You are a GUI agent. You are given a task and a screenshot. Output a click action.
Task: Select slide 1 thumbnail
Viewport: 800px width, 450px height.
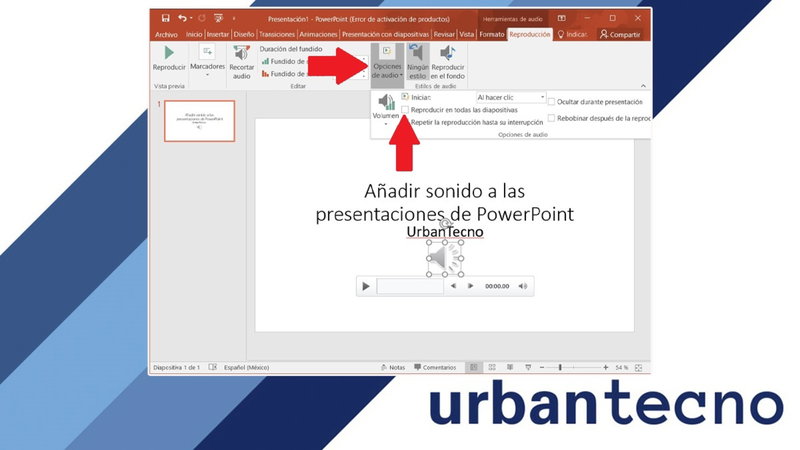tap(199, 121)
